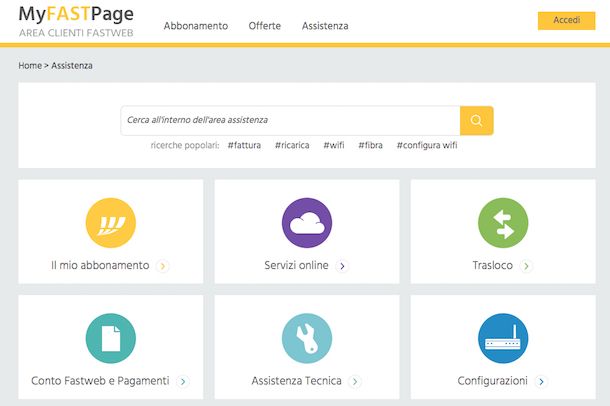
Task: Click the Accedi login button
Action: (x=566, y=21)
